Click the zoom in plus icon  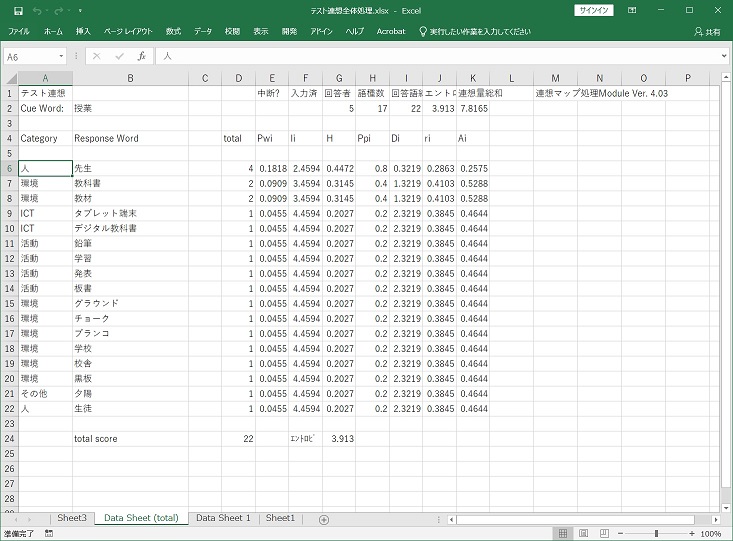pyautogui.click(x=691, y=534)
